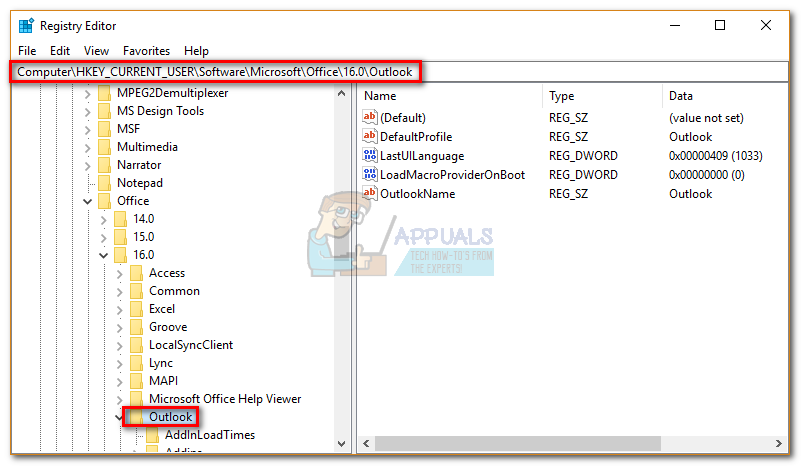Click the Excel folder icon

[x=136, y=309]
